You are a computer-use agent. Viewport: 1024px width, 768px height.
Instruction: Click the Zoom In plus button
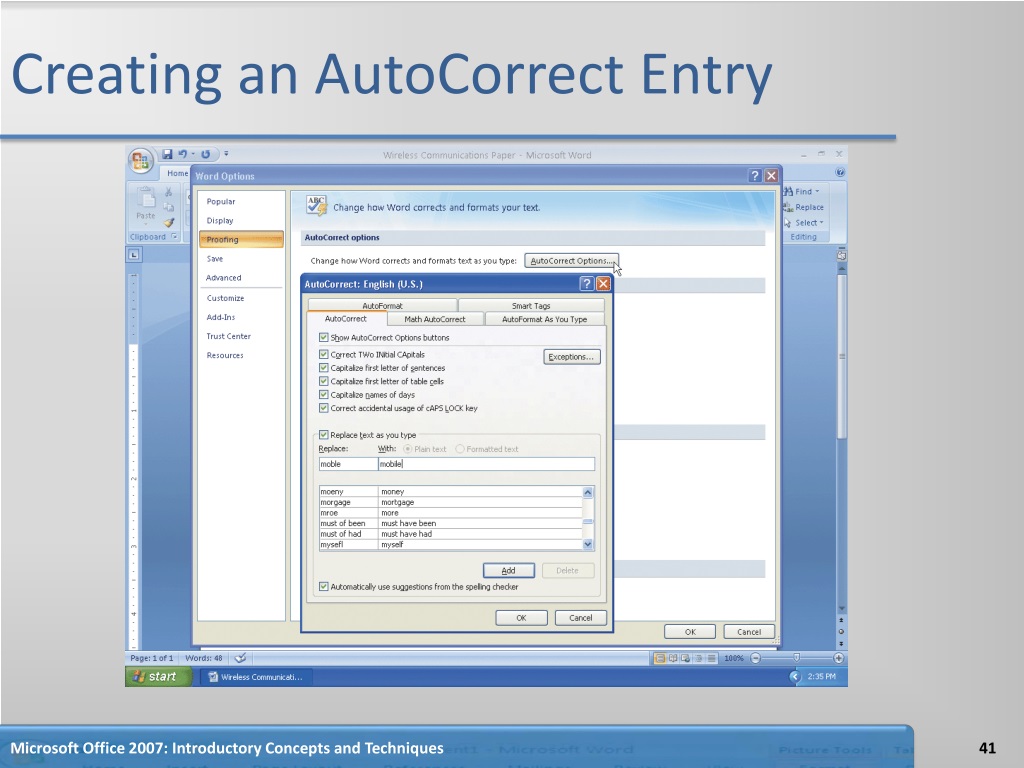point(839,658)
